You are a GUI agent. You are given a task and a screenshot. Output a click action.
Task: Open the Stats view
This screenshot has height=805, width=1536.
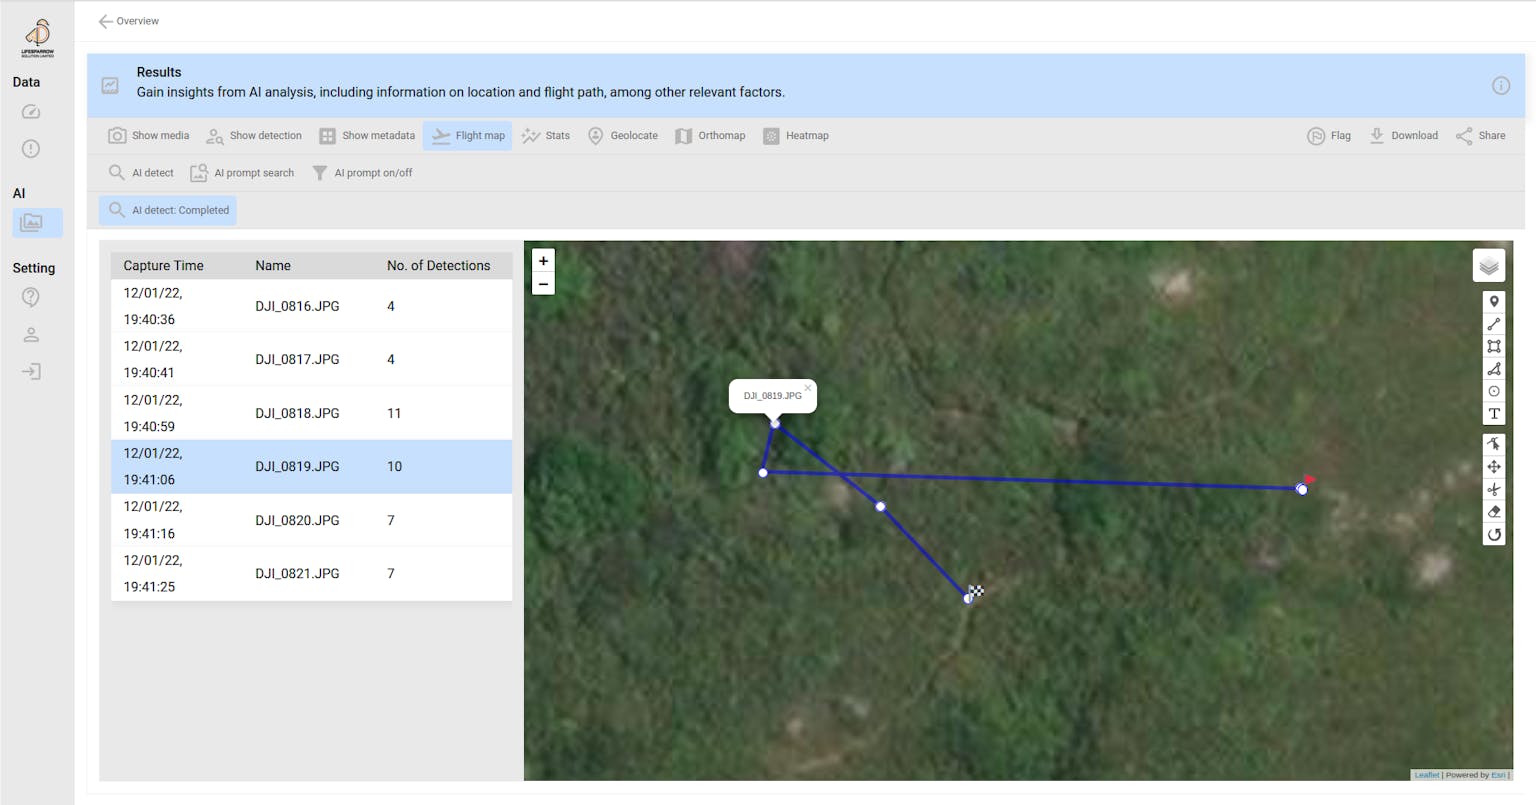(545, 135)
